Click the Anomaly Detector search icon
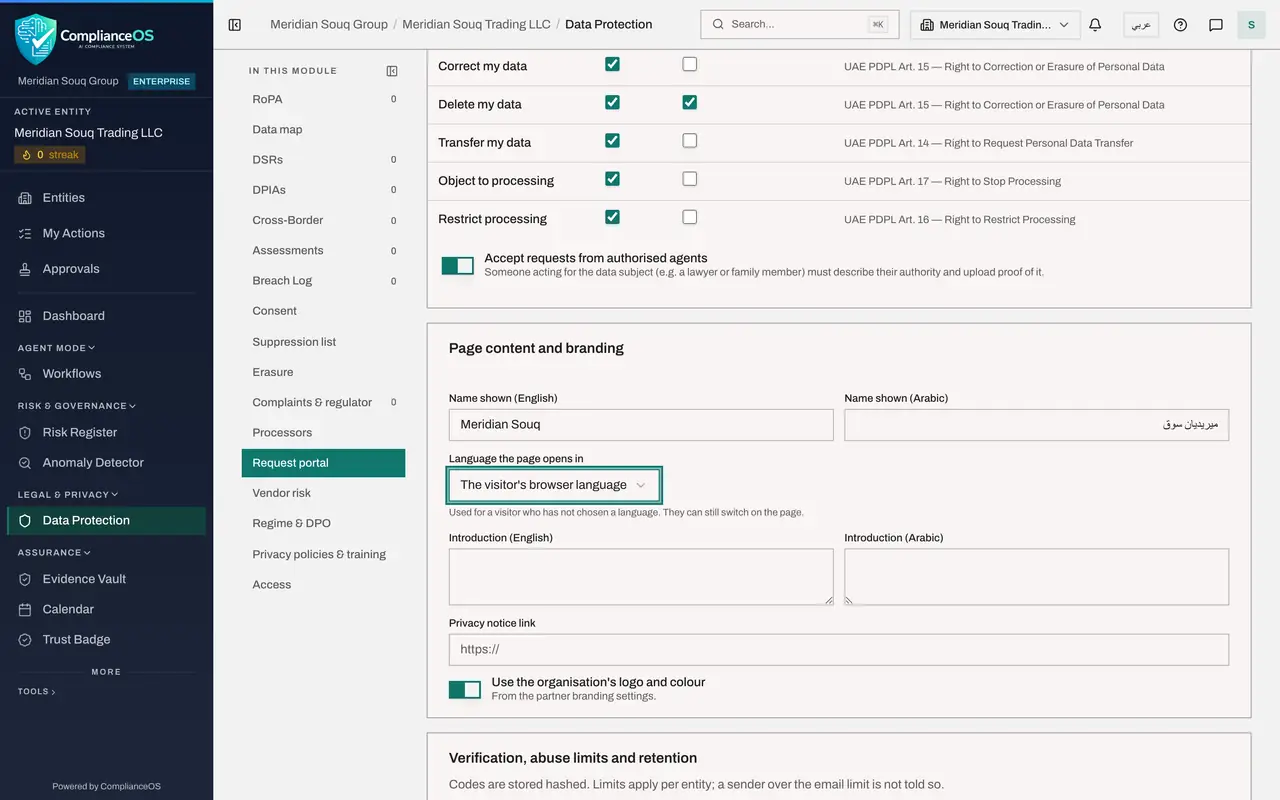This screenshot has width=1280, height=800. 25,463
